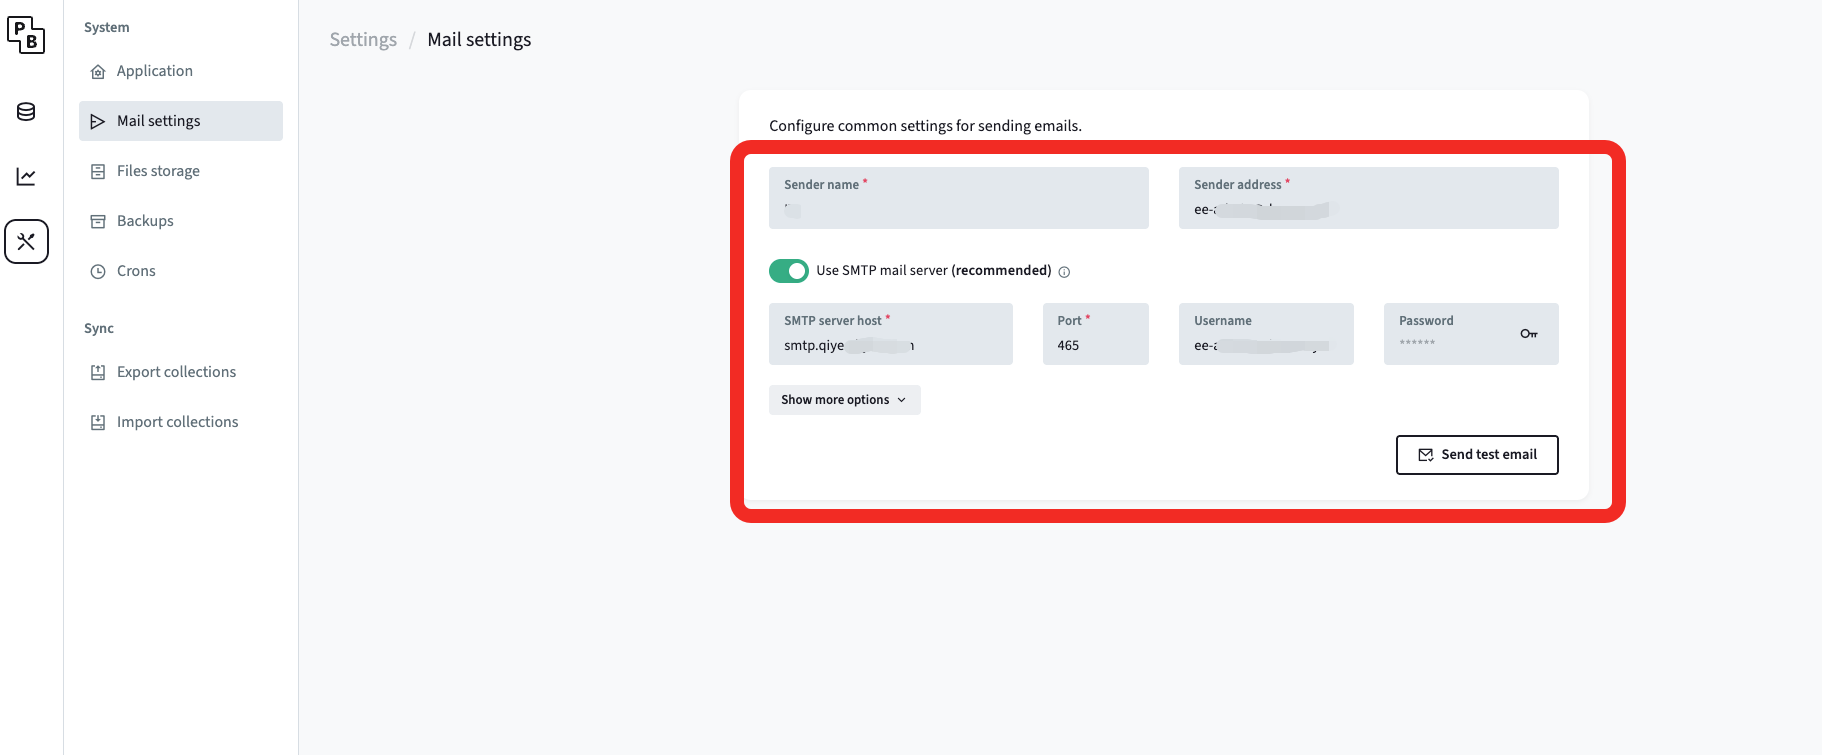Open the Backups section
Screen dimensions: 1822x755
pyautogui.click(x=145, y=221)
